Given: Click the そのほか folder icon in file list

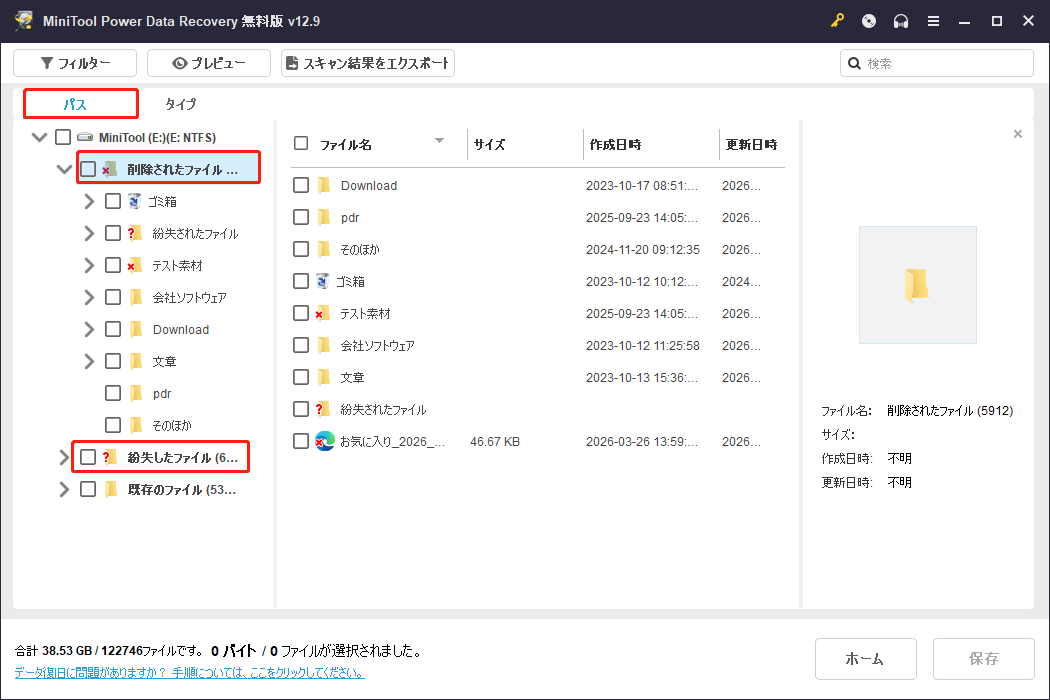Looking at the screenshot, I should [324, 249].
